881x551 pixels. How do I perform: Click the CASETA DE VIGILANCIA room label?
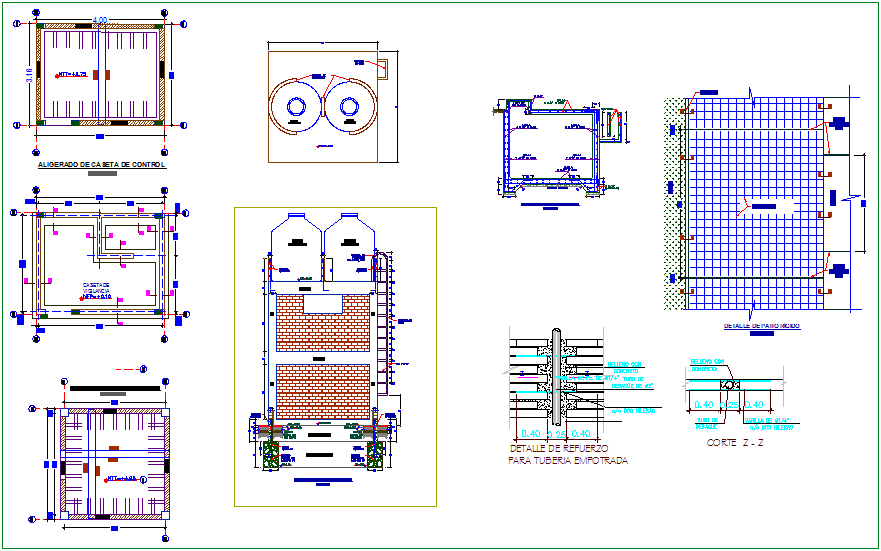[96, 291]
